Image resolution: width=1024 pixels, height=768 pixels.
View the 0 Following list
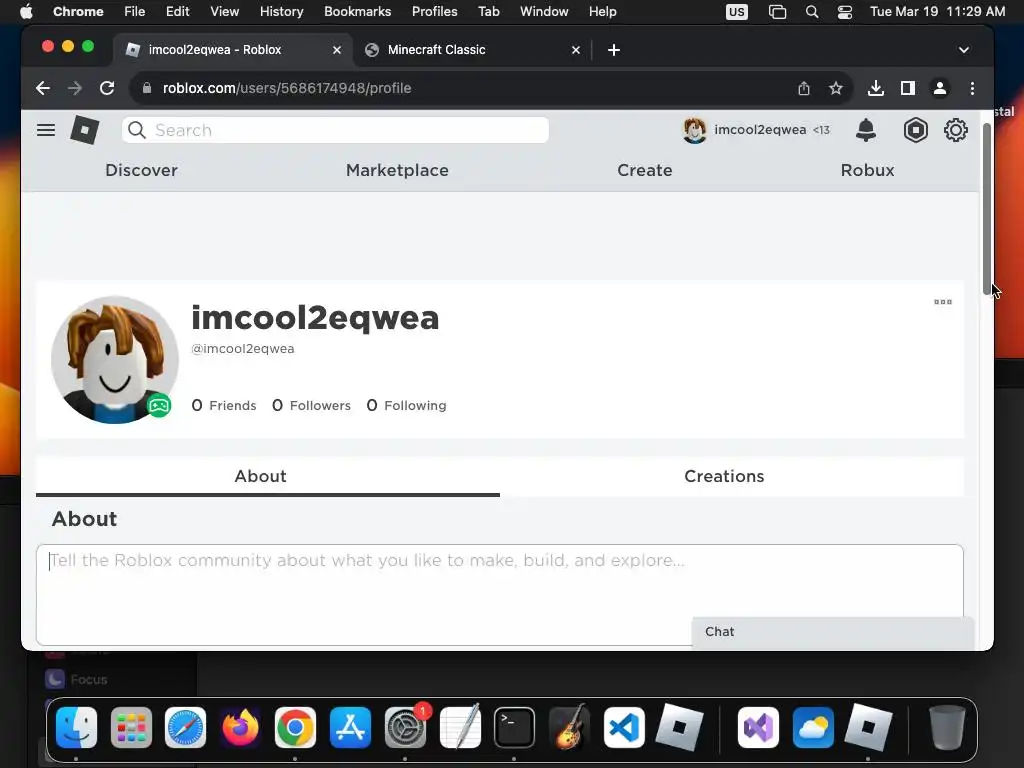click(406, 406)
